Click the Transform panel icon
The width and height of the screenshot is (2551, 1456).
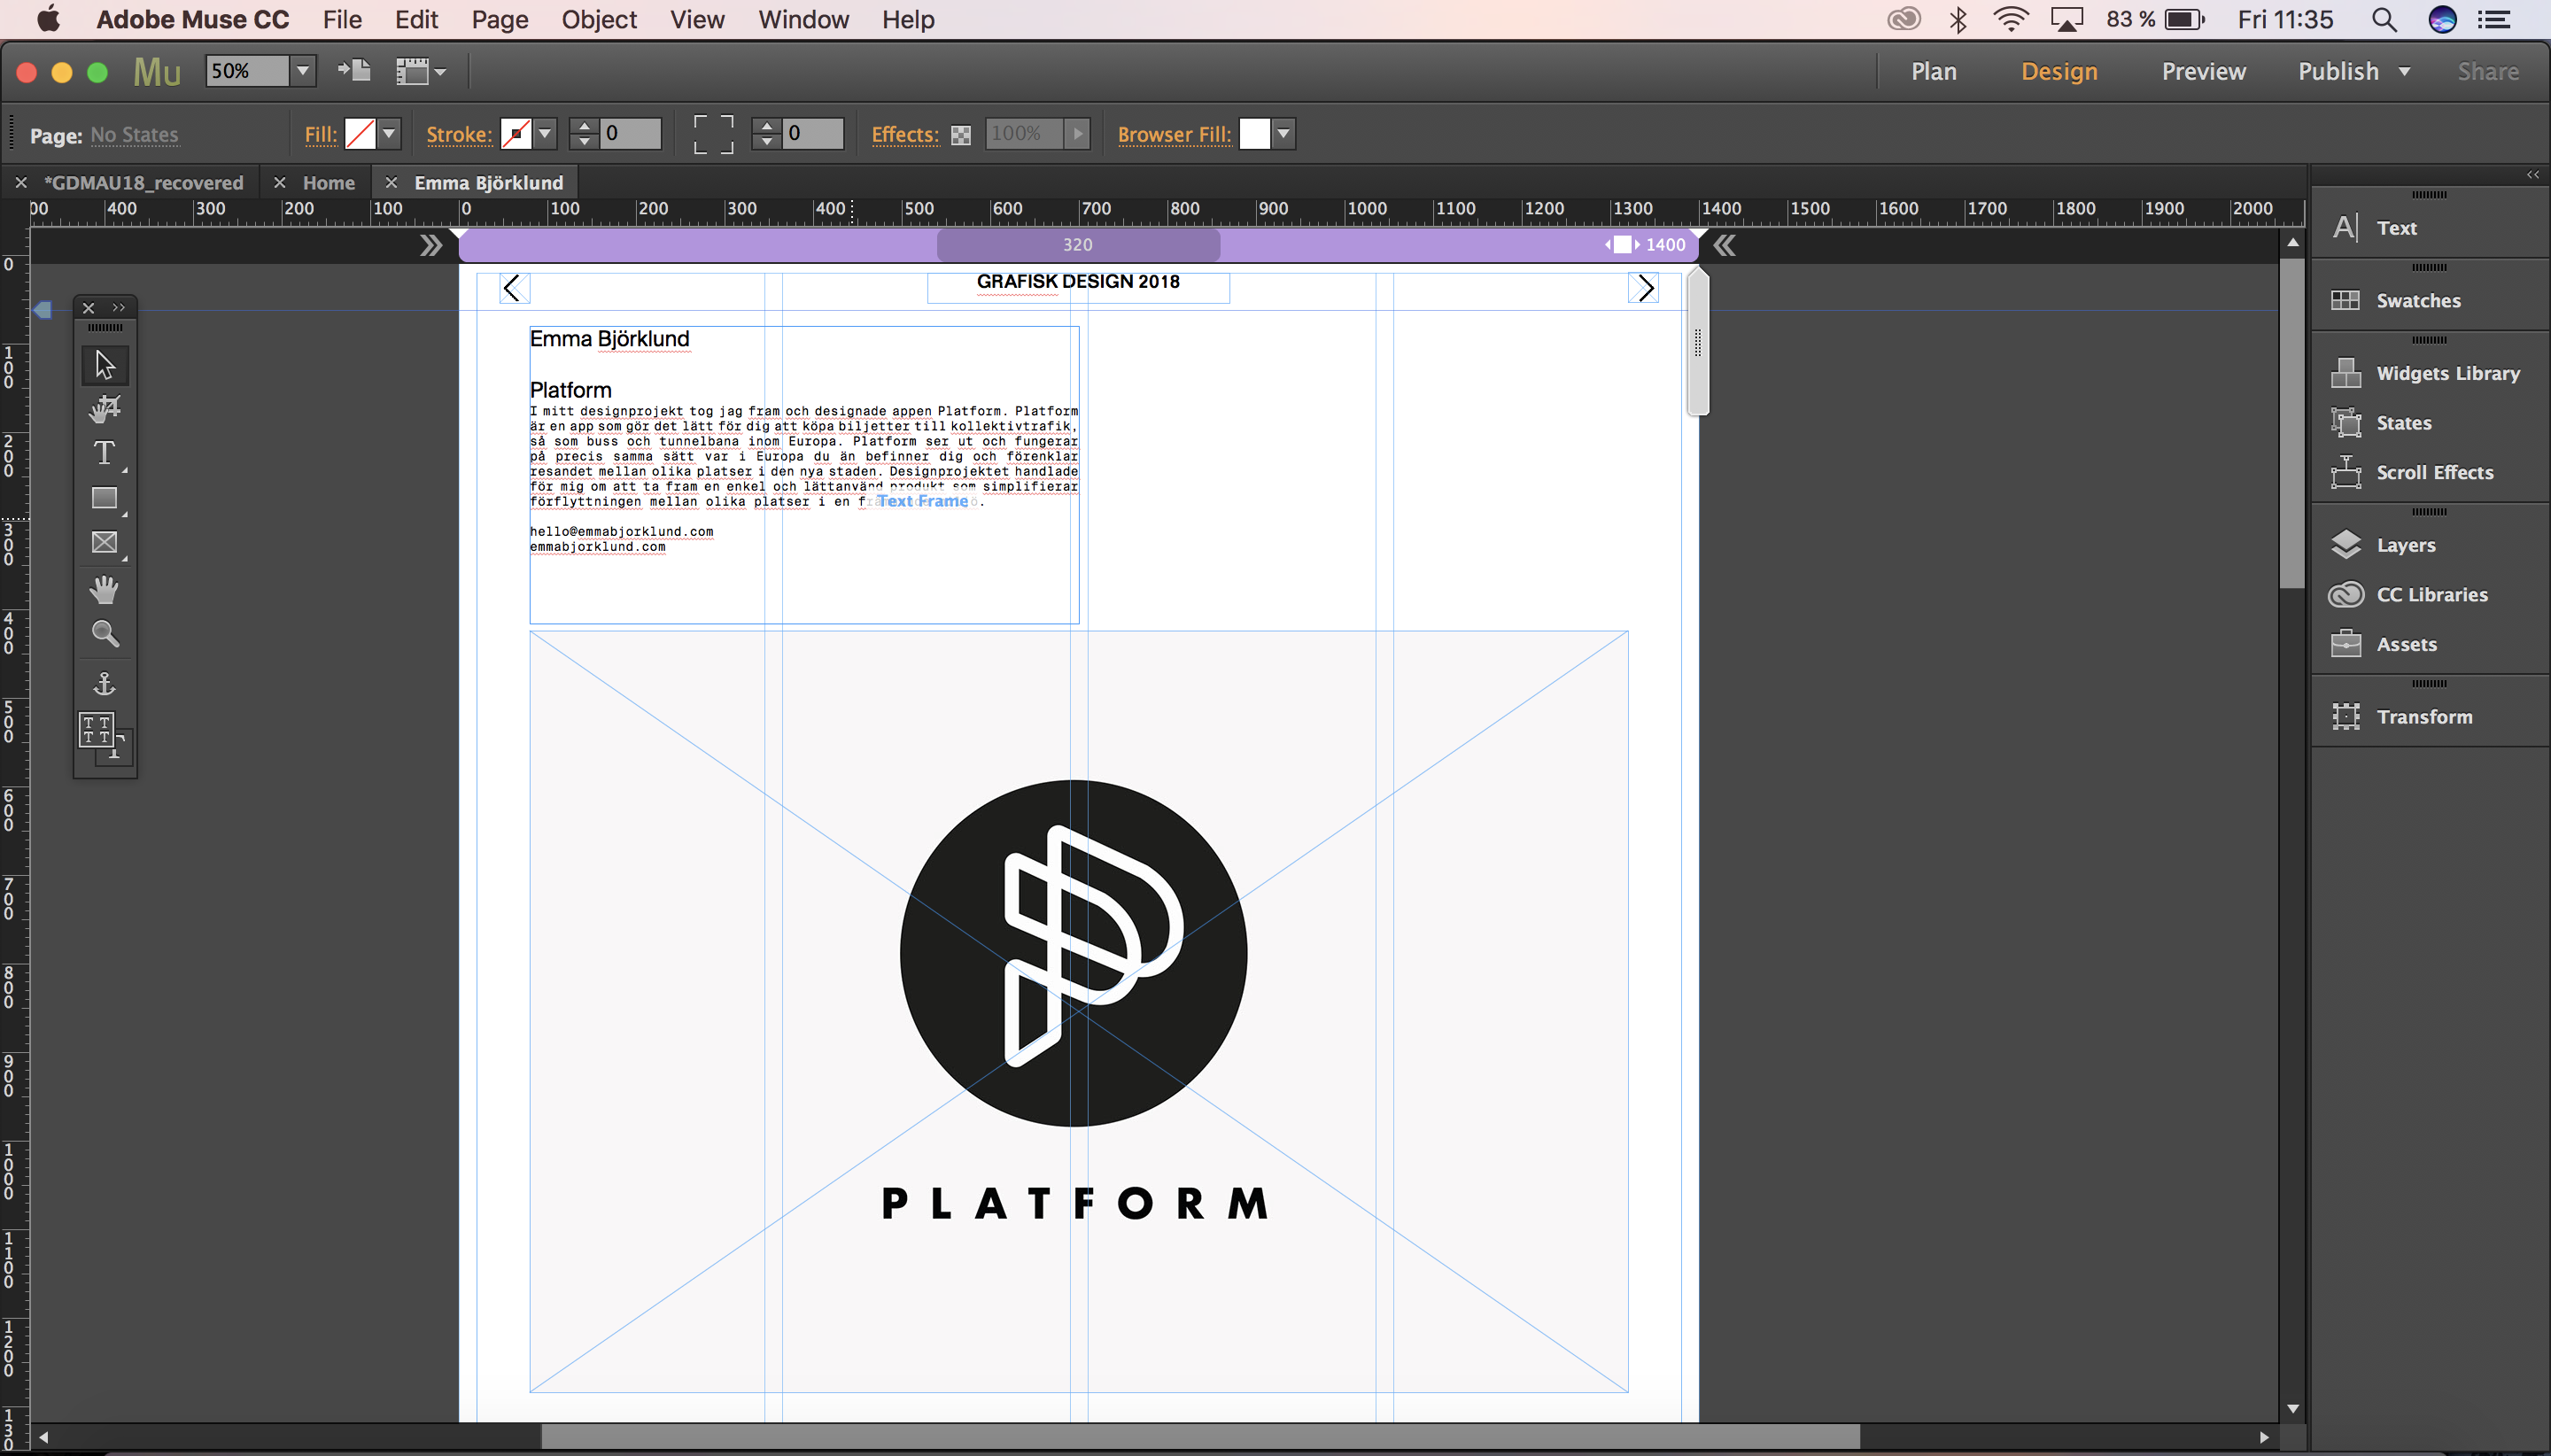point(2345,715)
